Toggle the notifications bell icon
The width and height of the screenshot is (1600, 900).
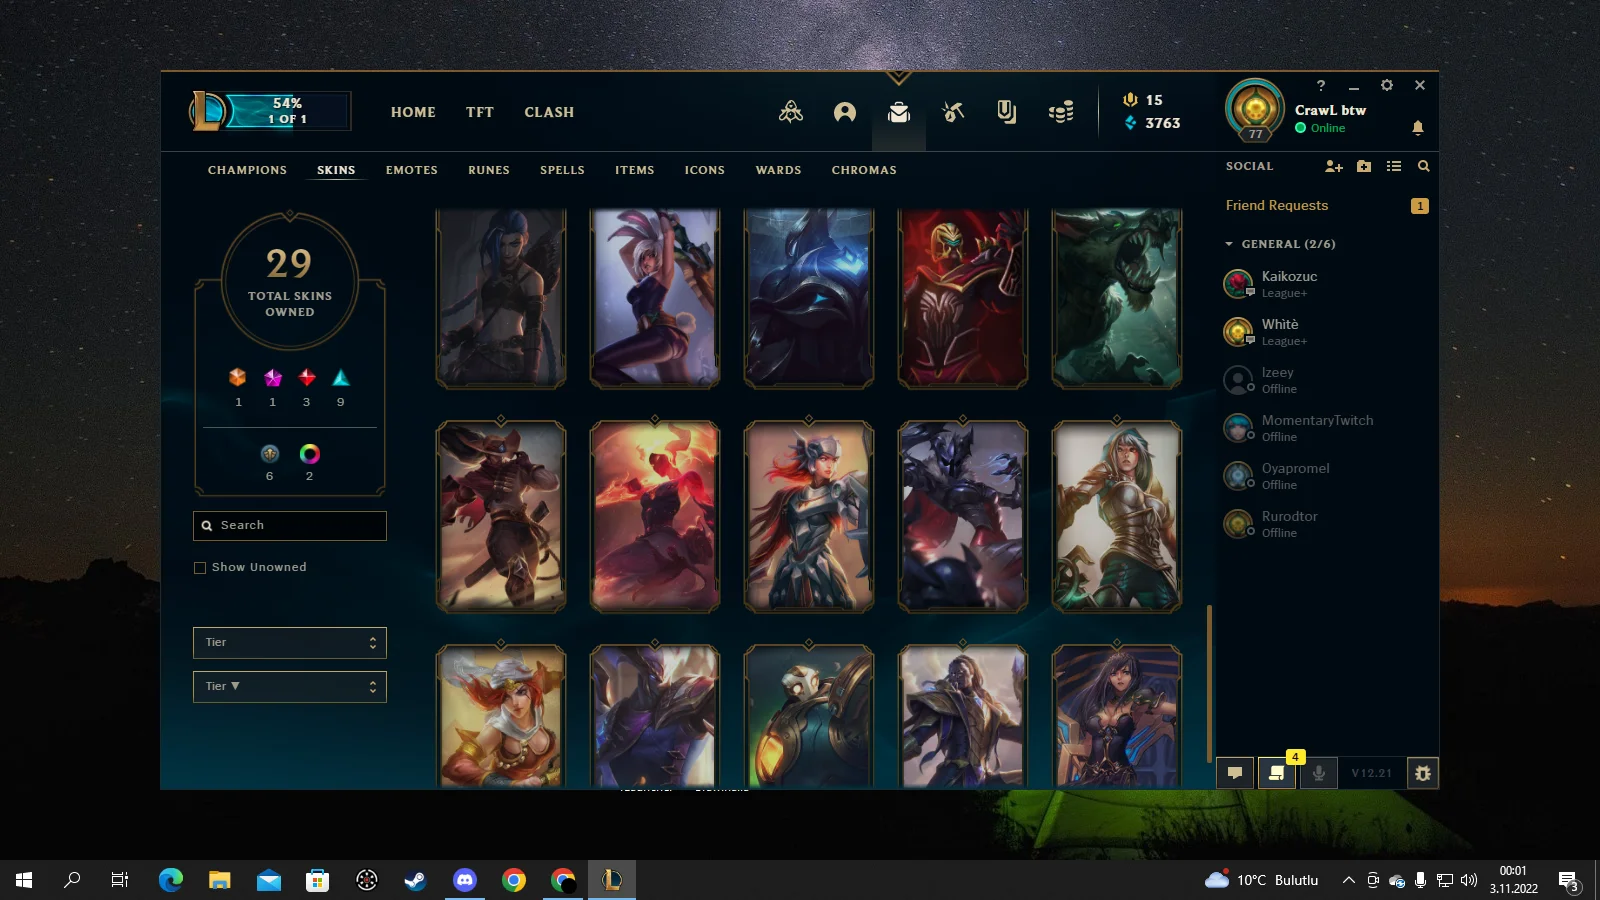coord(1417,128)
